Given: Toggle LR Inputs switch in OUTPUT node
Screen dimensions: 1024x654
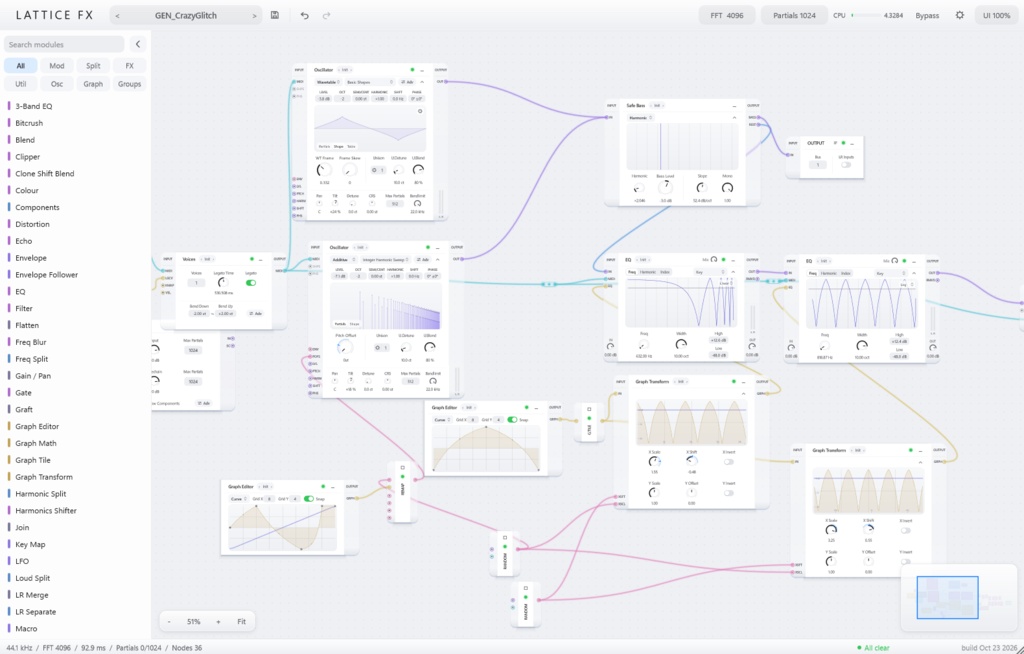Looking at the screenshot, I should pos(846,165).
